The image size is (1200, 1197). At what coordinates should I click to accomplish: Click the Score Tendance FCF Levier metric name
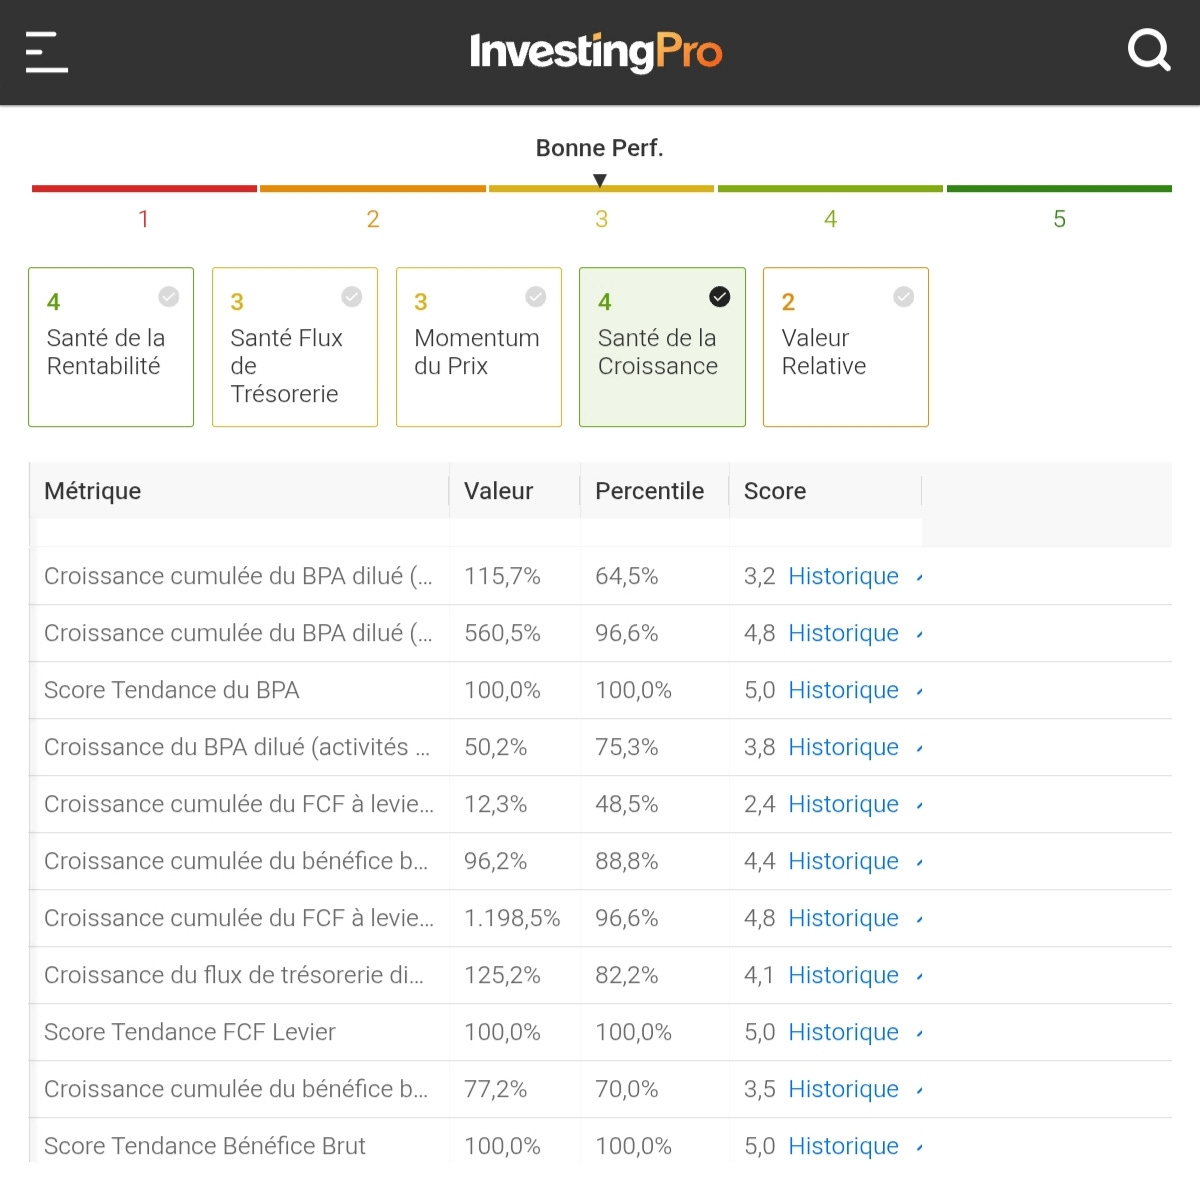[x=190, y=1032]
